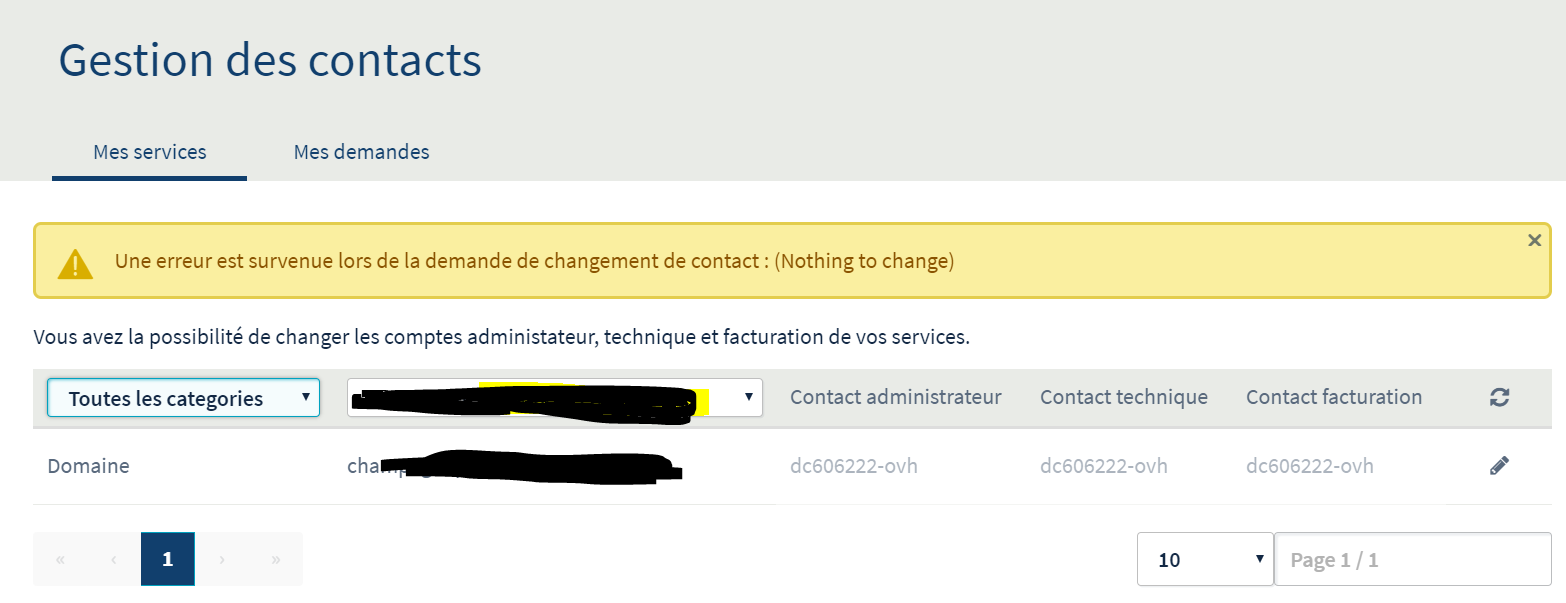Viewport: 1566px width, 603px height.
Task: Click the next page single-right arrow
Action: tap(222, 560)
